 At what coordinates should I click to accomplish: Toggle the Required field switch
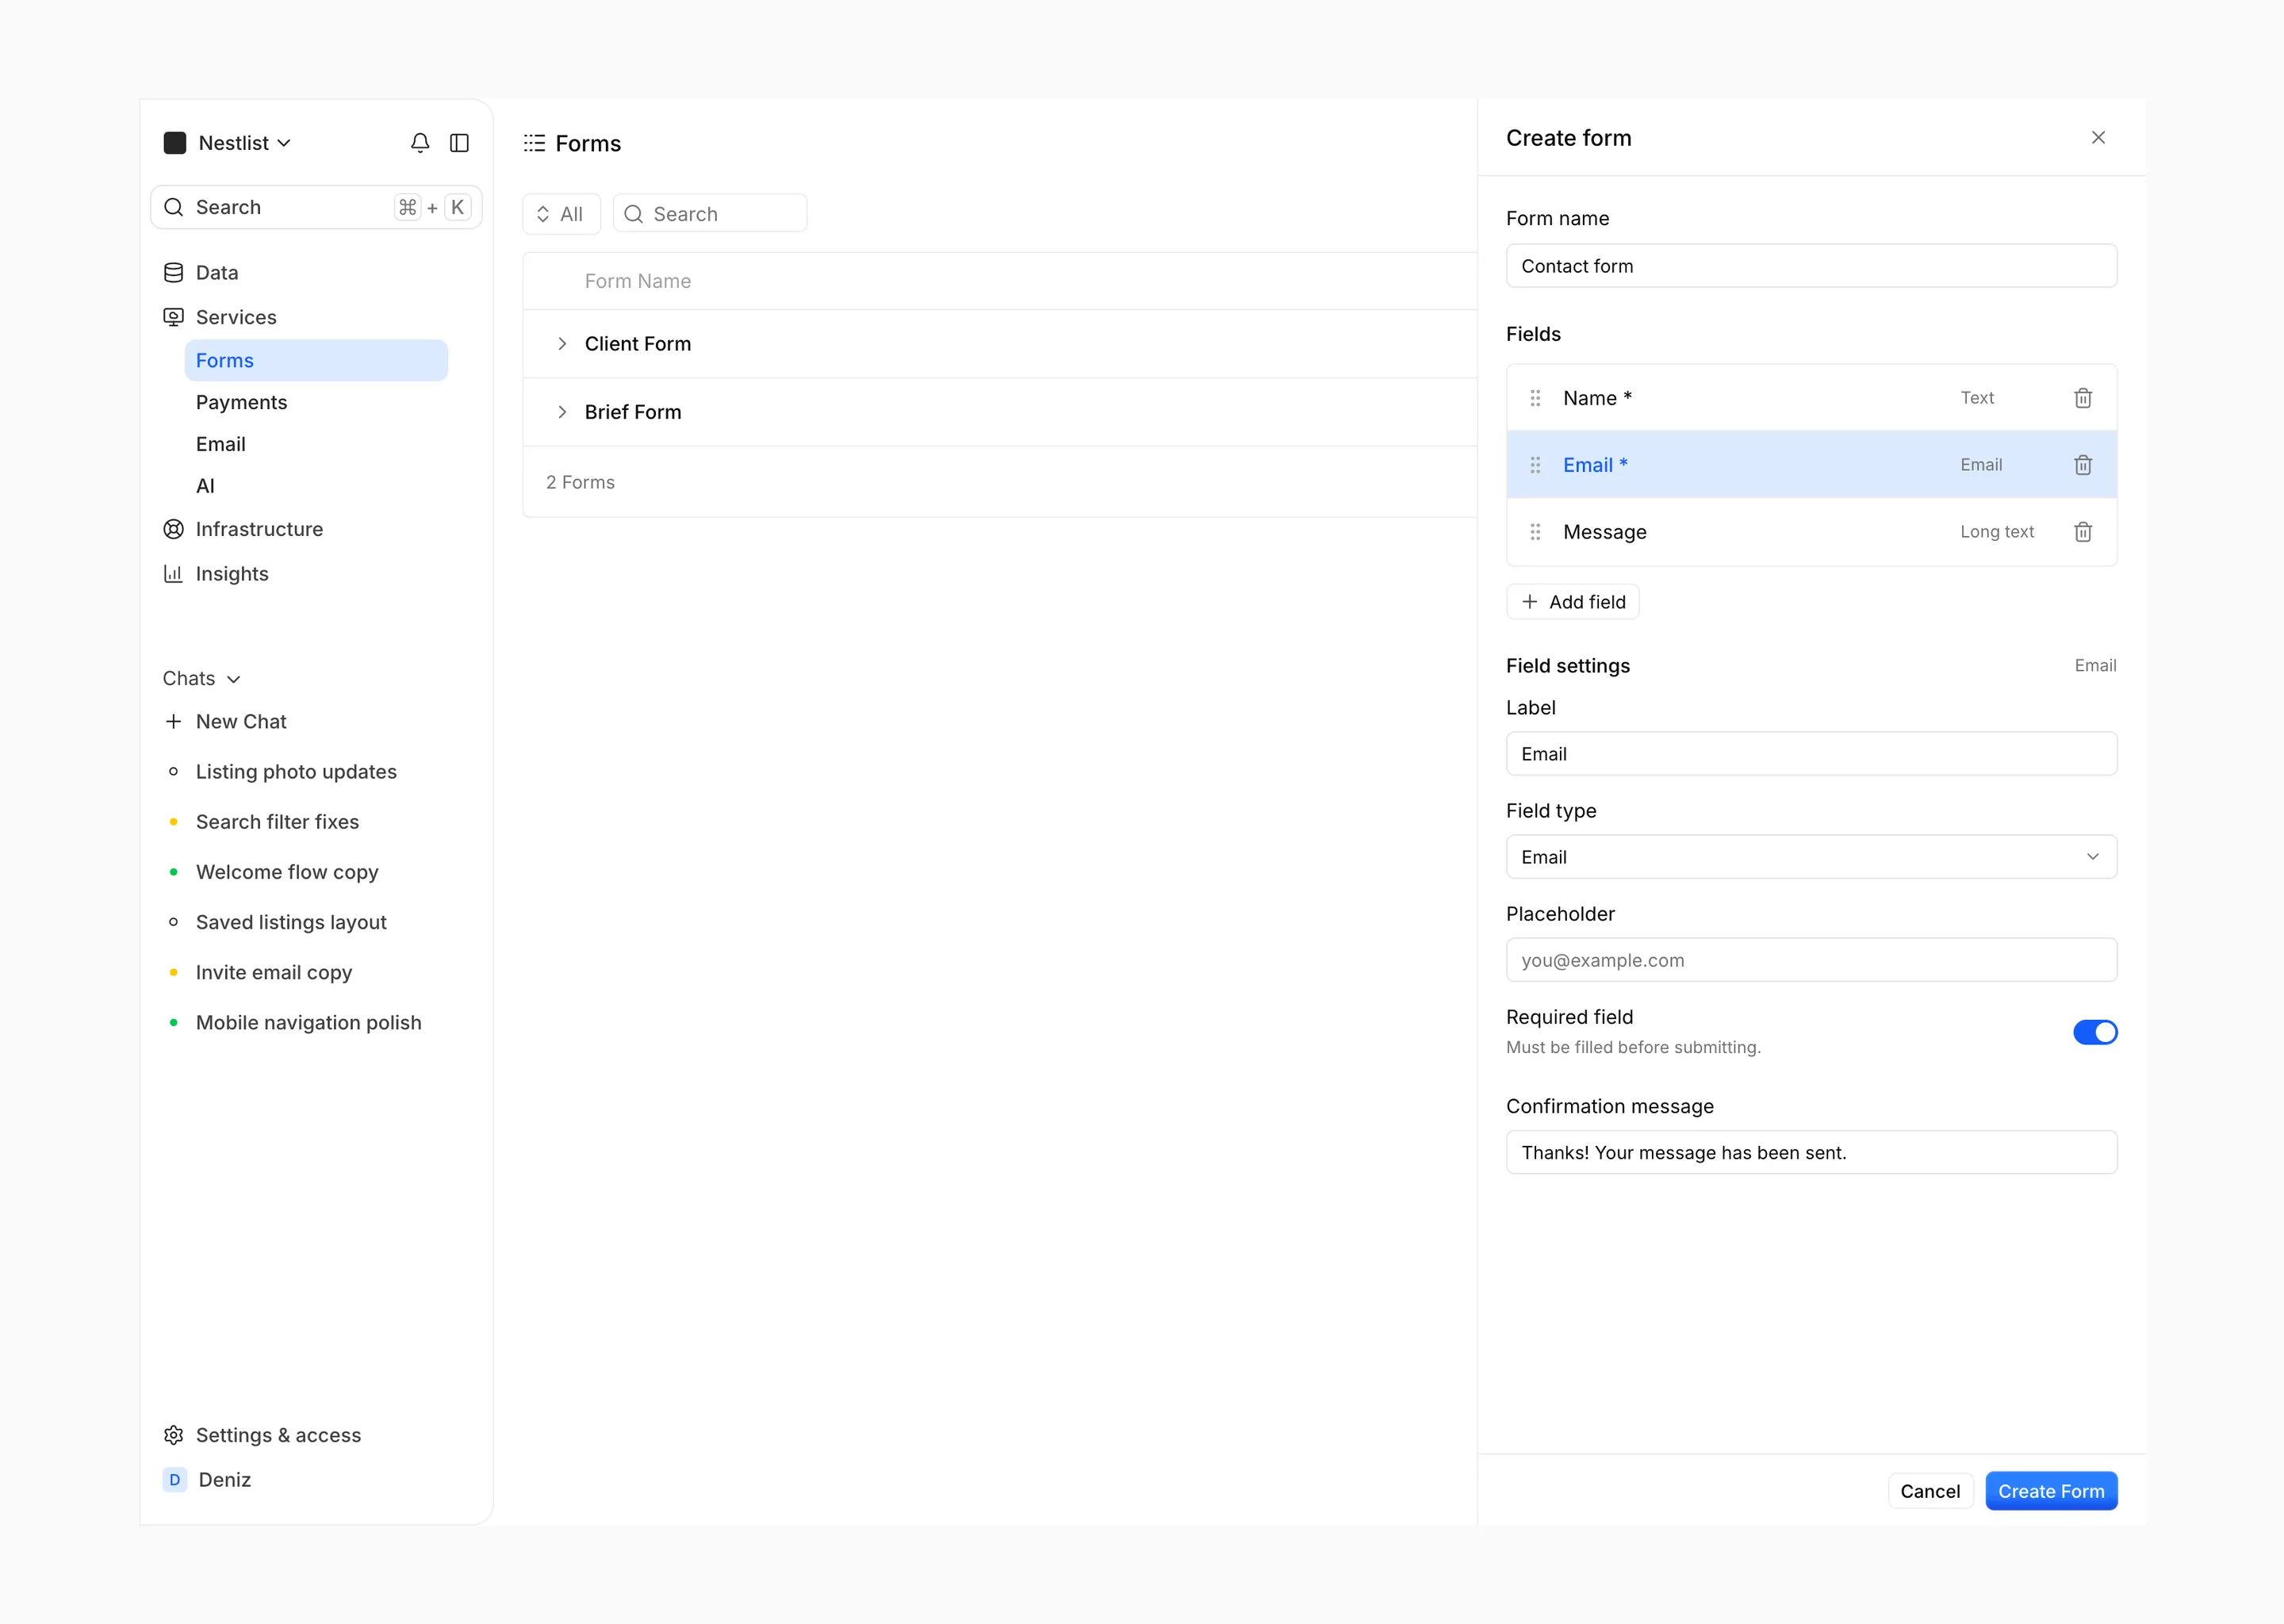[x=2095, y=1032]
